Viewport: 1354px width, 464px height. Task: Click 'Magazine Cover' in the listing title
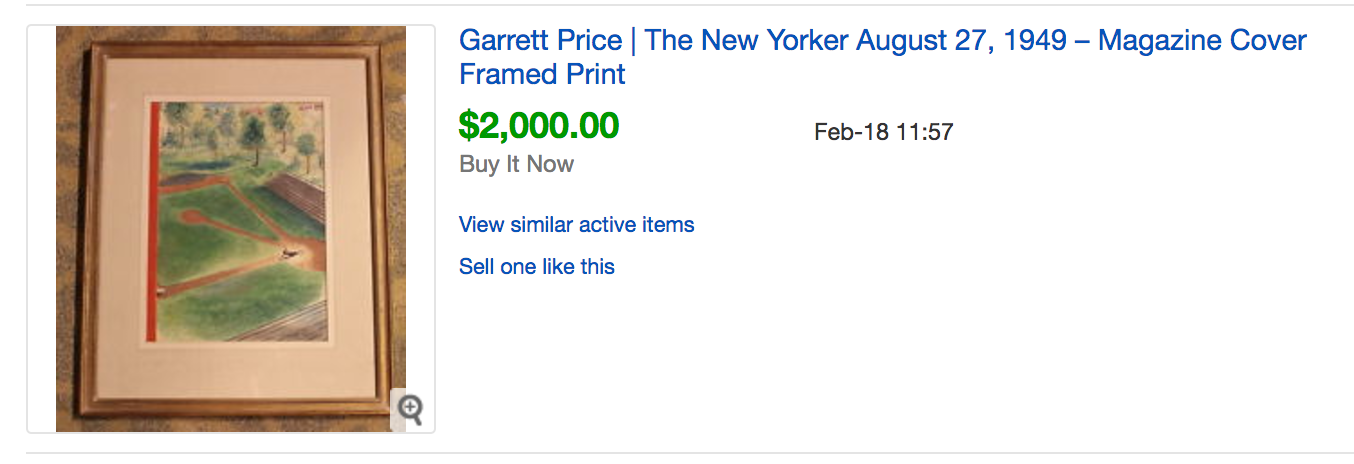click(1202, 42)
